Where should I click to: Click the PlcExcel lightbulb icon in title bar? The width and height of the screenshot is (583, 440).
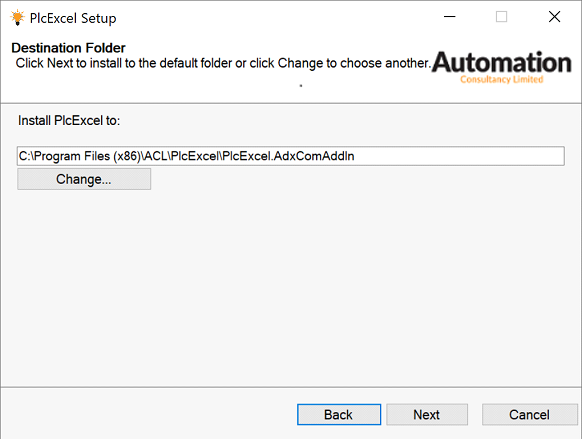tap(17, 17)
